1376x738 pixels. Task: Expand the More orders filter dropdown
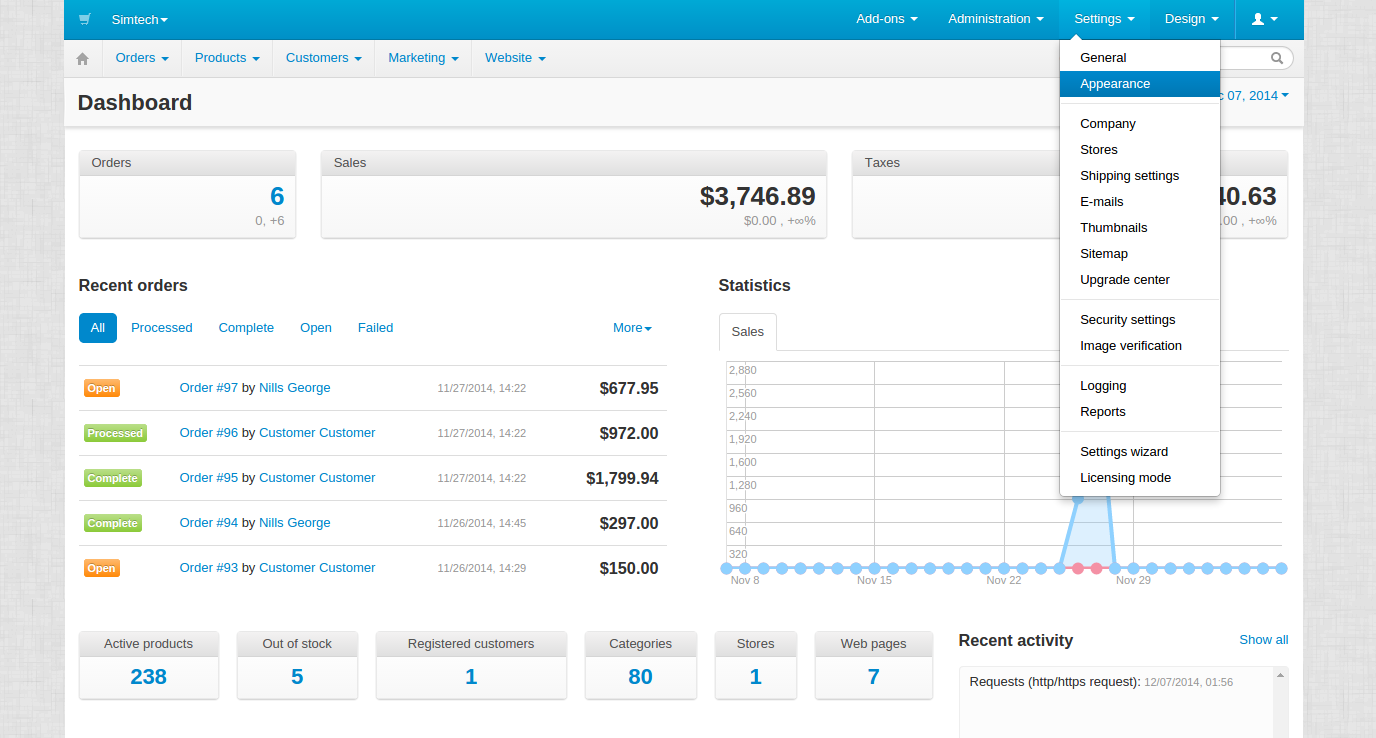coord(632,328)
